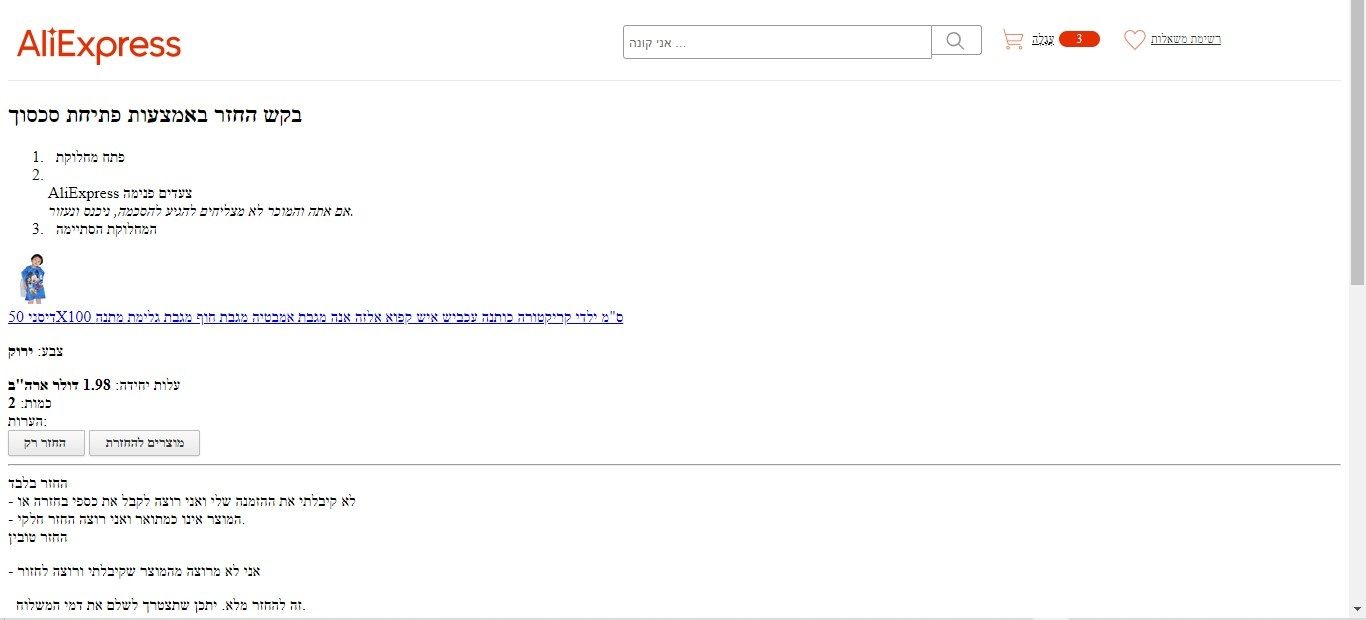Select the line 'המוצר אינו כמתואר ואני רוצה החזר חלקי'
The height and width of the screenshot is (620, 1366).
point(127,519)
